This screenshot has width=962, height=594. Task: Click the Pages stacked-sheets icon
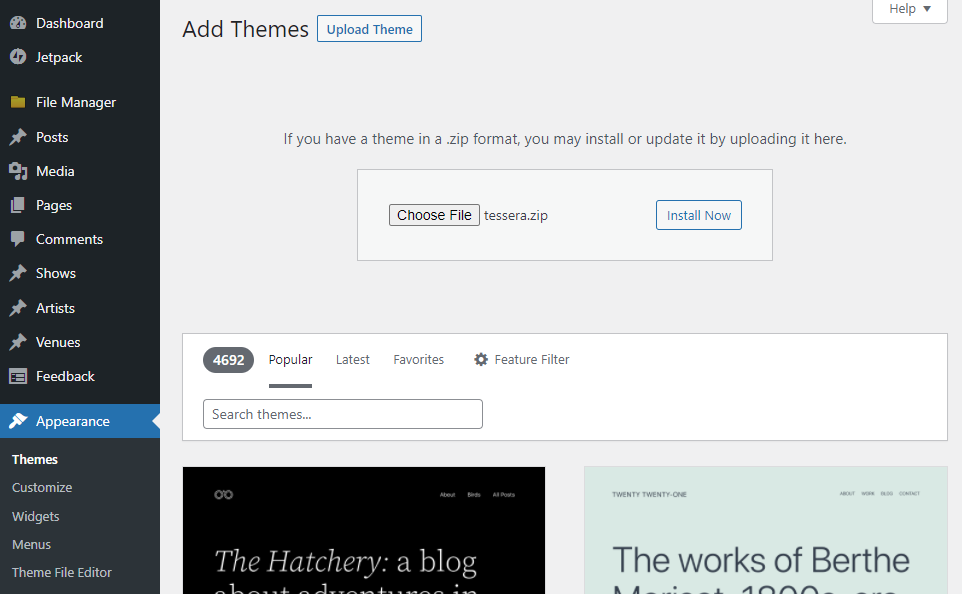[18, 205]
